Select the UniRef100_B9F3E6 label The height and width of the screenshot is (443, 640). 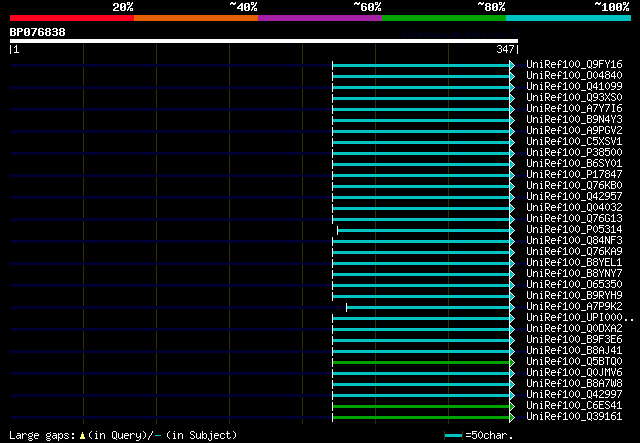tap(574, 340)
